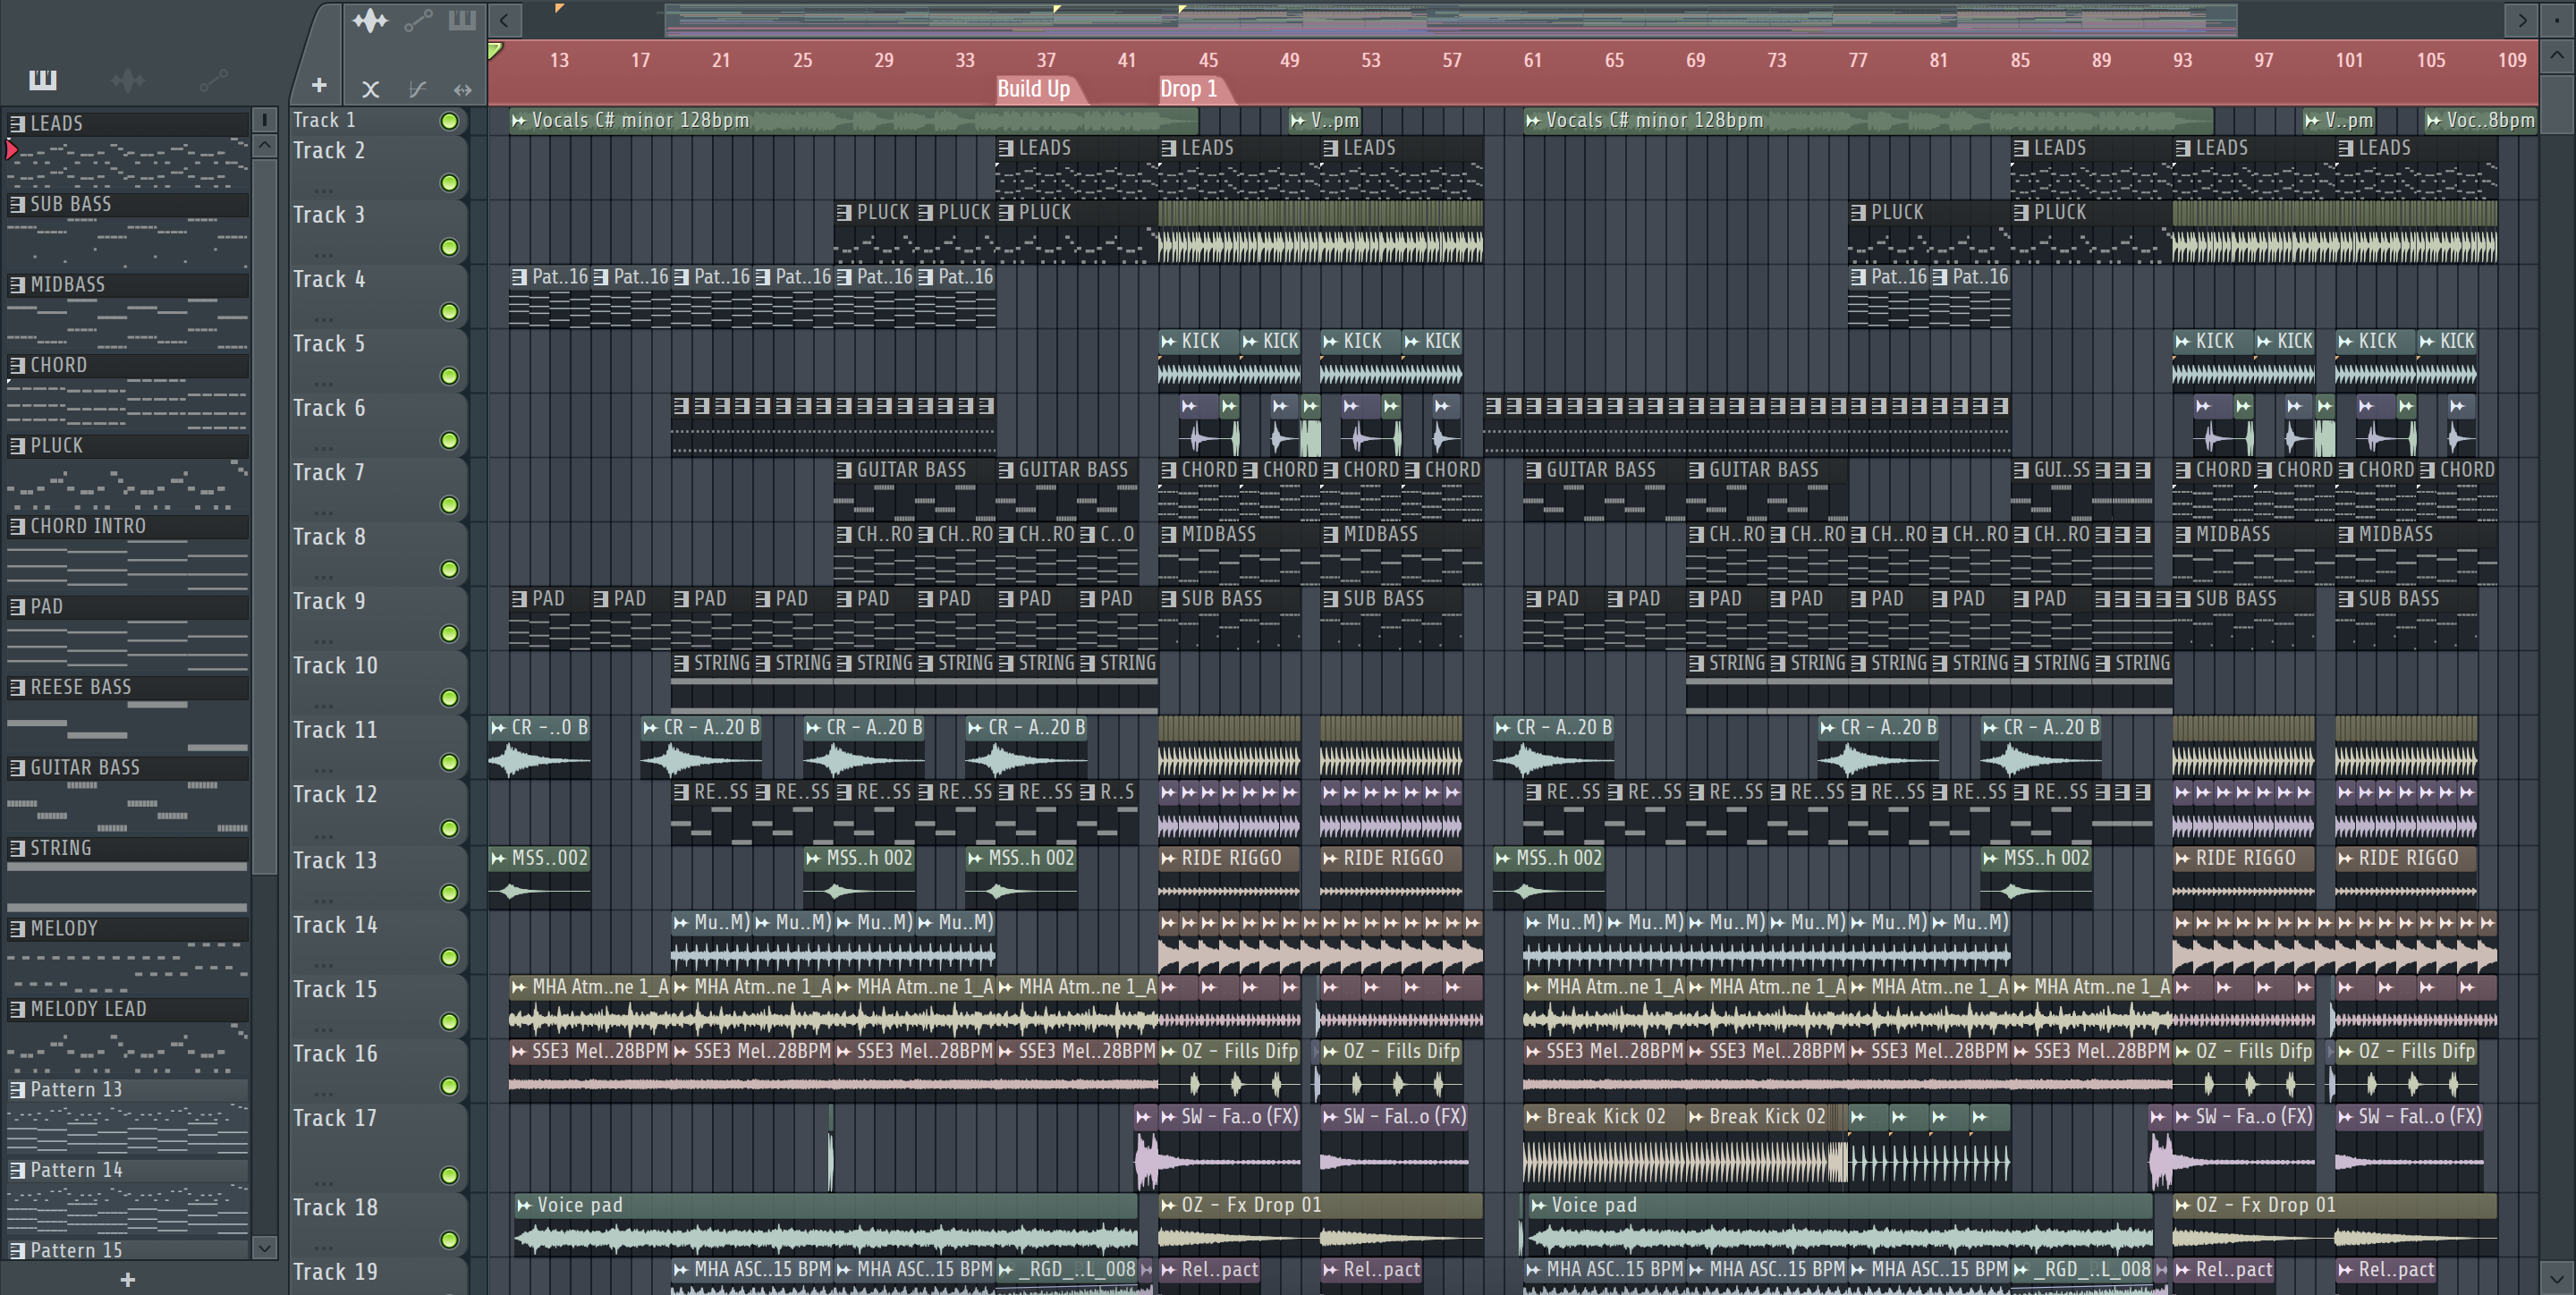Click the right arrow of the timeline overview
Screen dimensions: 2576x1295
[x=2522, y=19]
